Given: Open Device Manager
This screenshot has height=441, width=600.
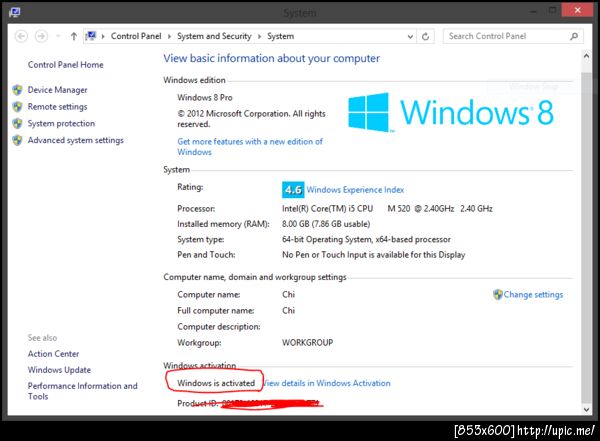Looking at the screenshot, I should pos(57,90).
